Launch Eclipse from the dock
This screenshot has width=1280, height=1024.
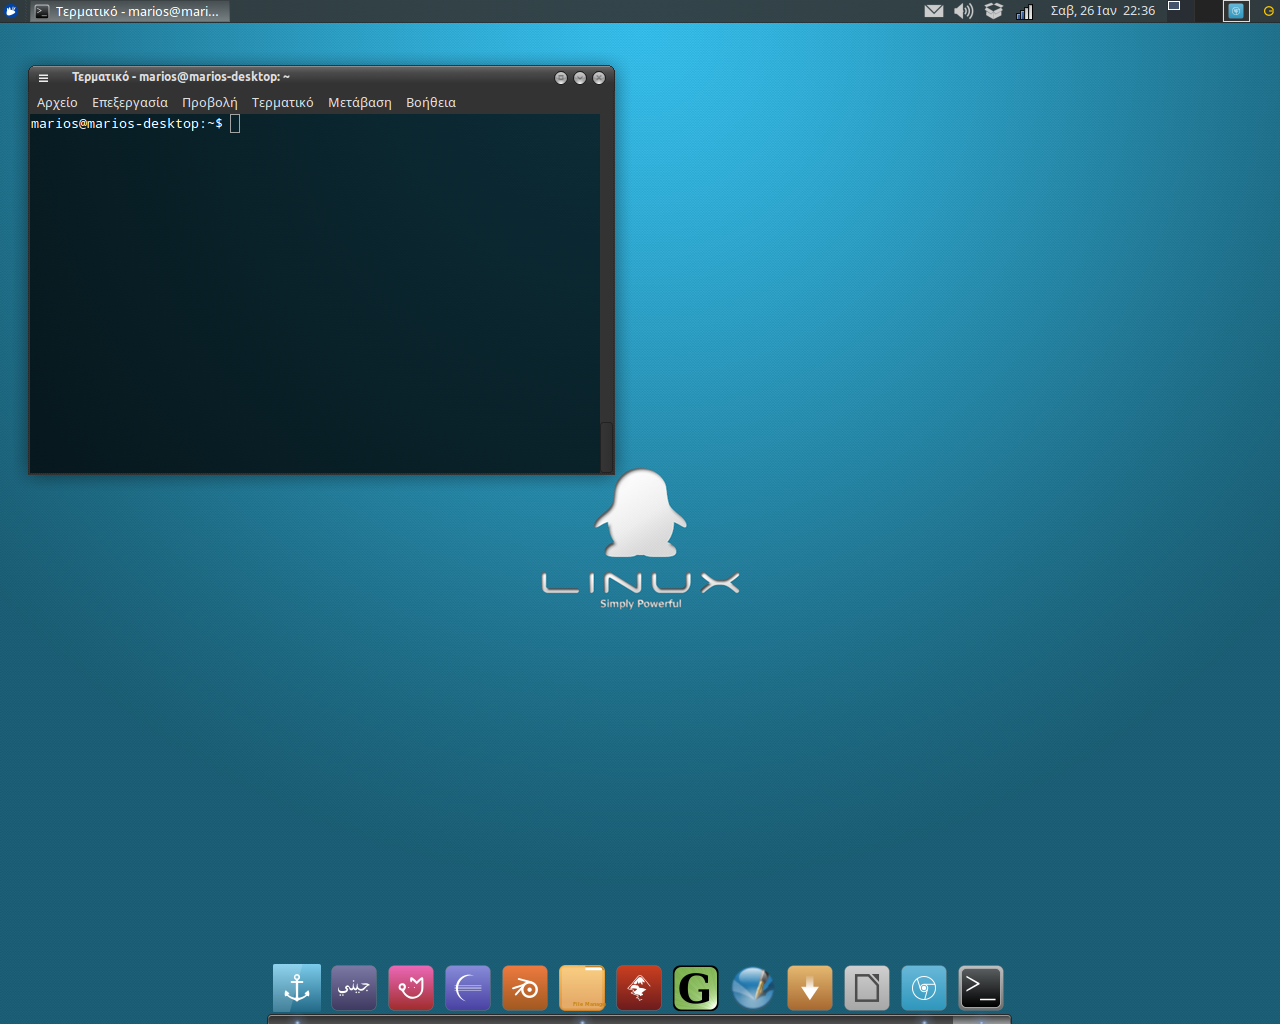tap(468, 988)
